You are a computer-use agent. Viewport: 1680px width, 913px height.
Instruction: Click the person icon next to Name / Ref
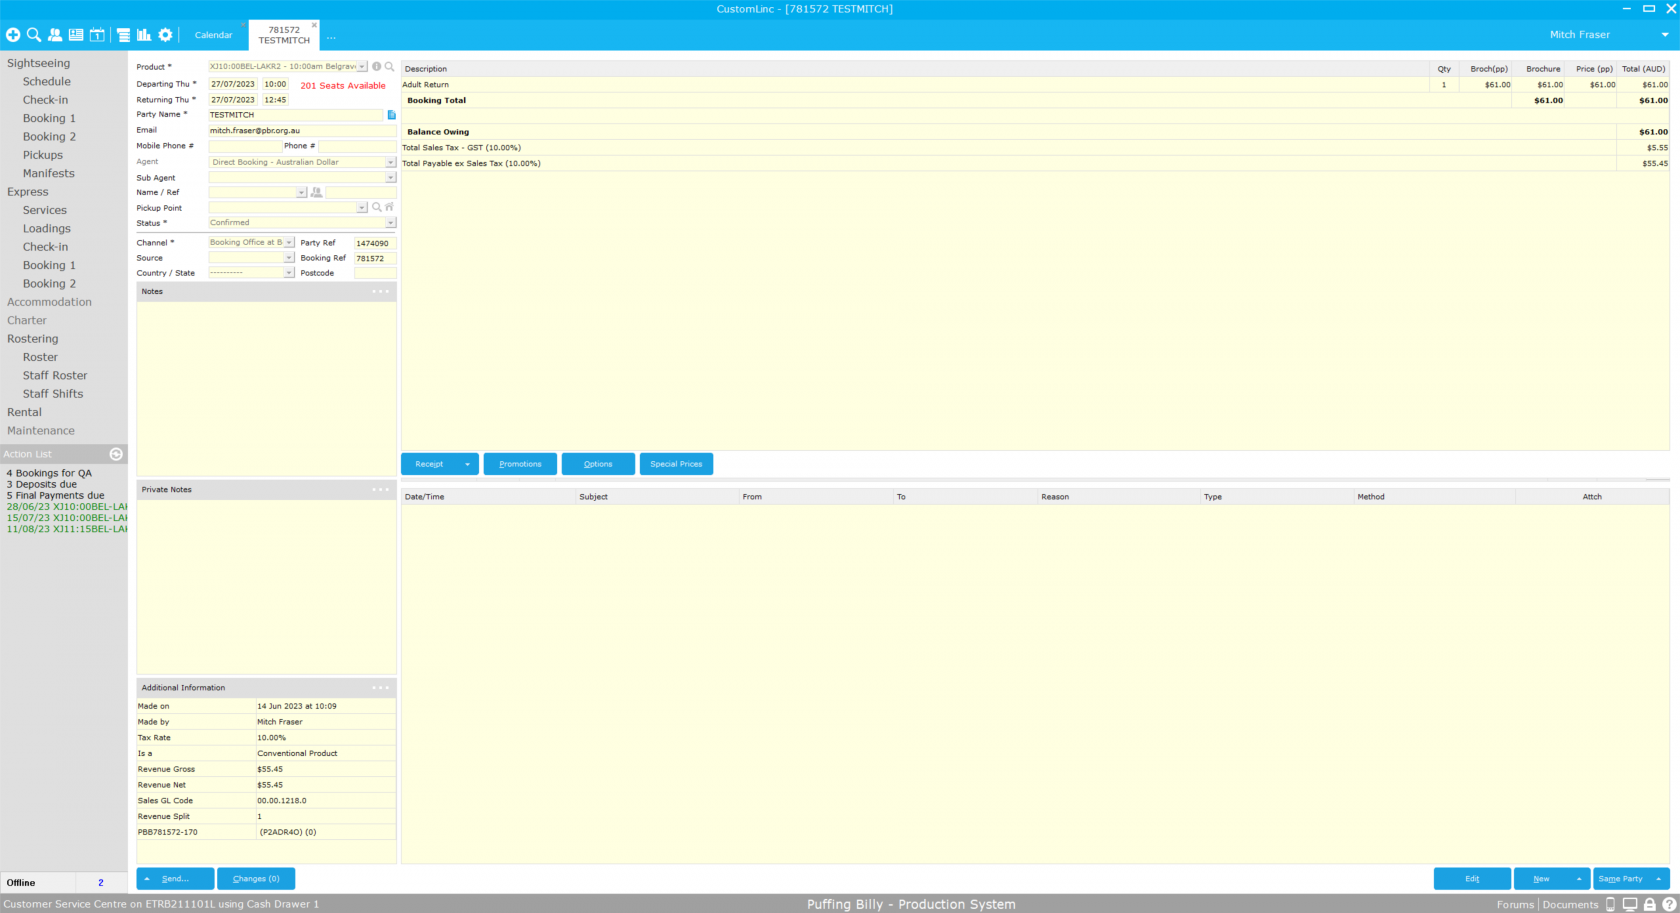(317, 193)
